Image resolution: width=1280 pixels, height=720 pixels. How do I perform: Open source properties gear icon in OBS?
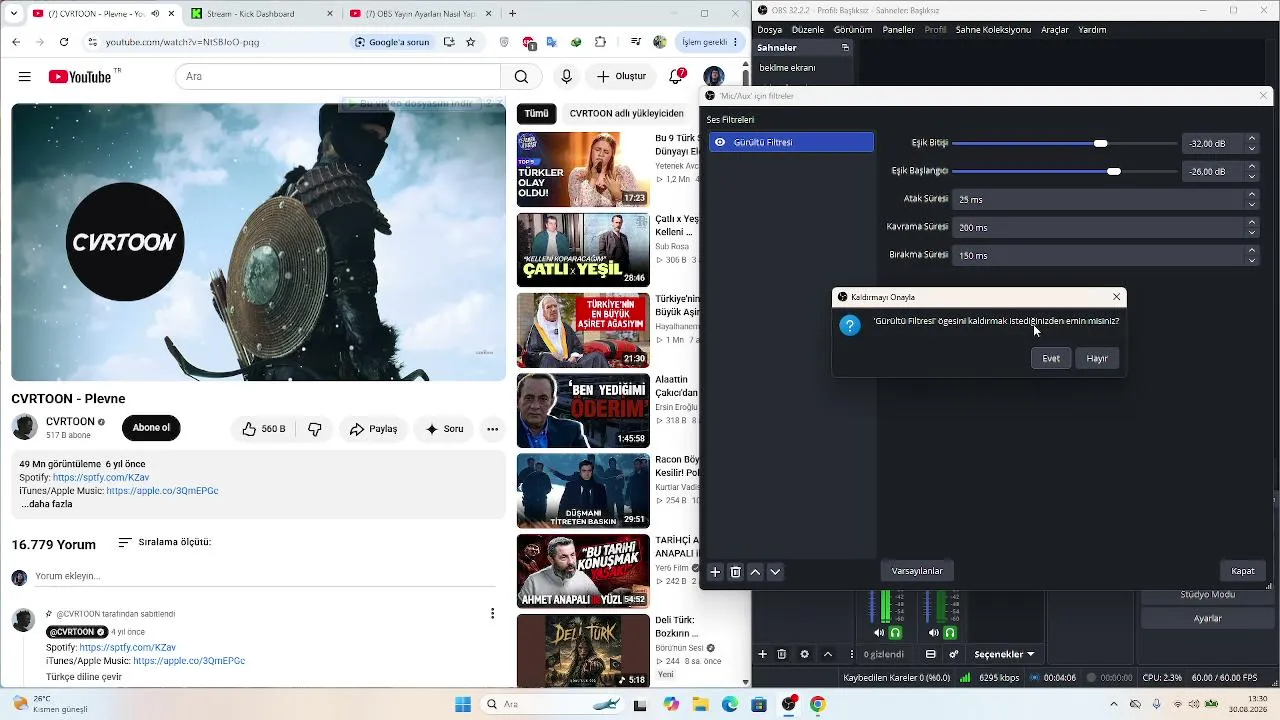[805, 654]
